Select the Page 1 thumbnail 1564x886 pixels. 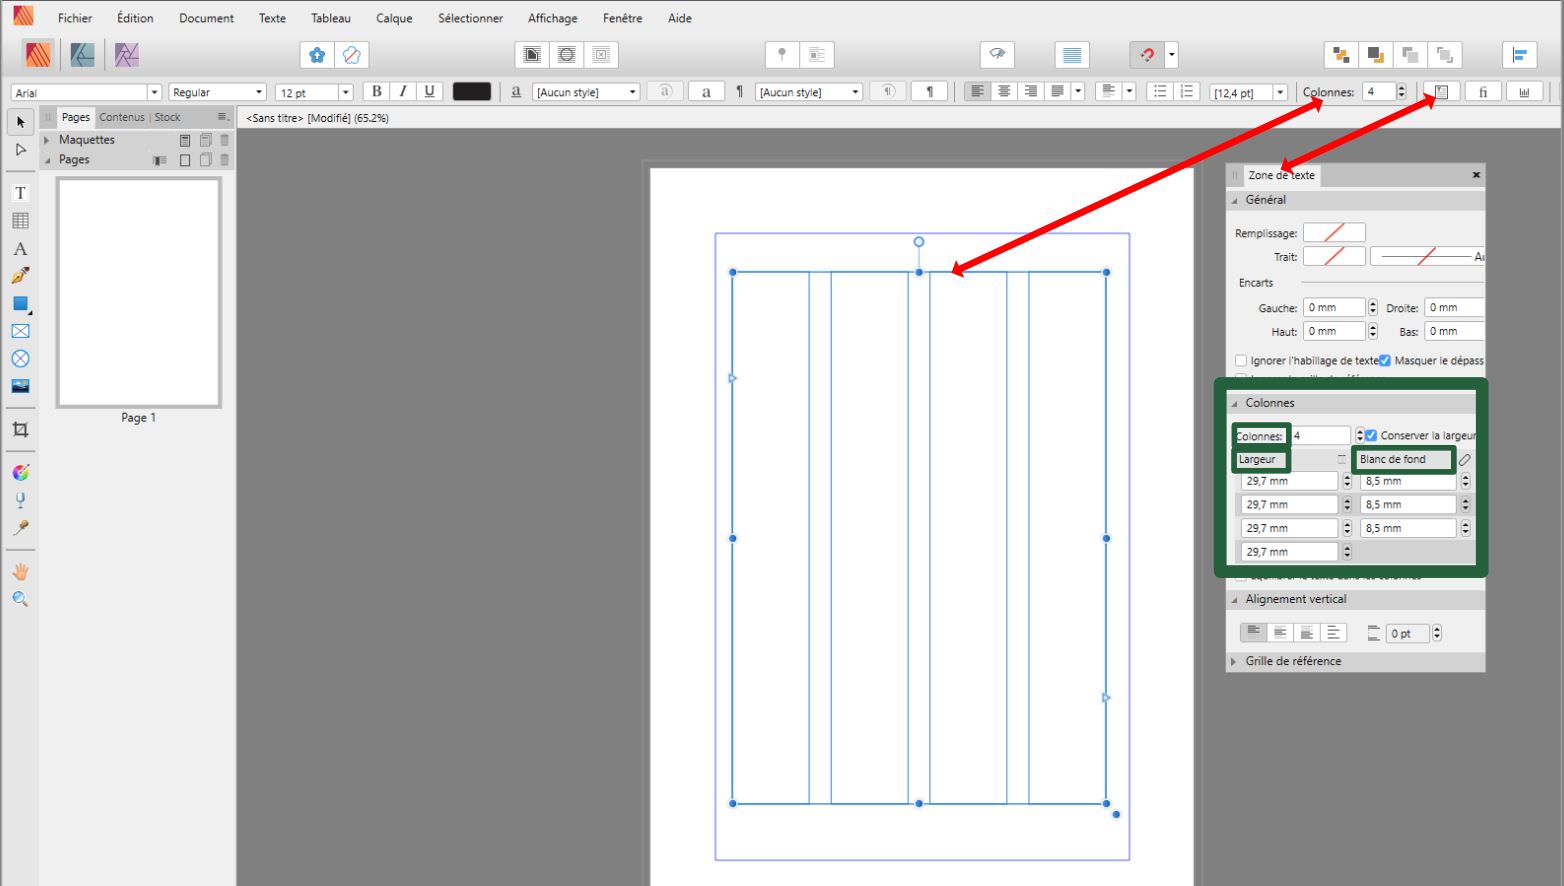tap(139, 292)
